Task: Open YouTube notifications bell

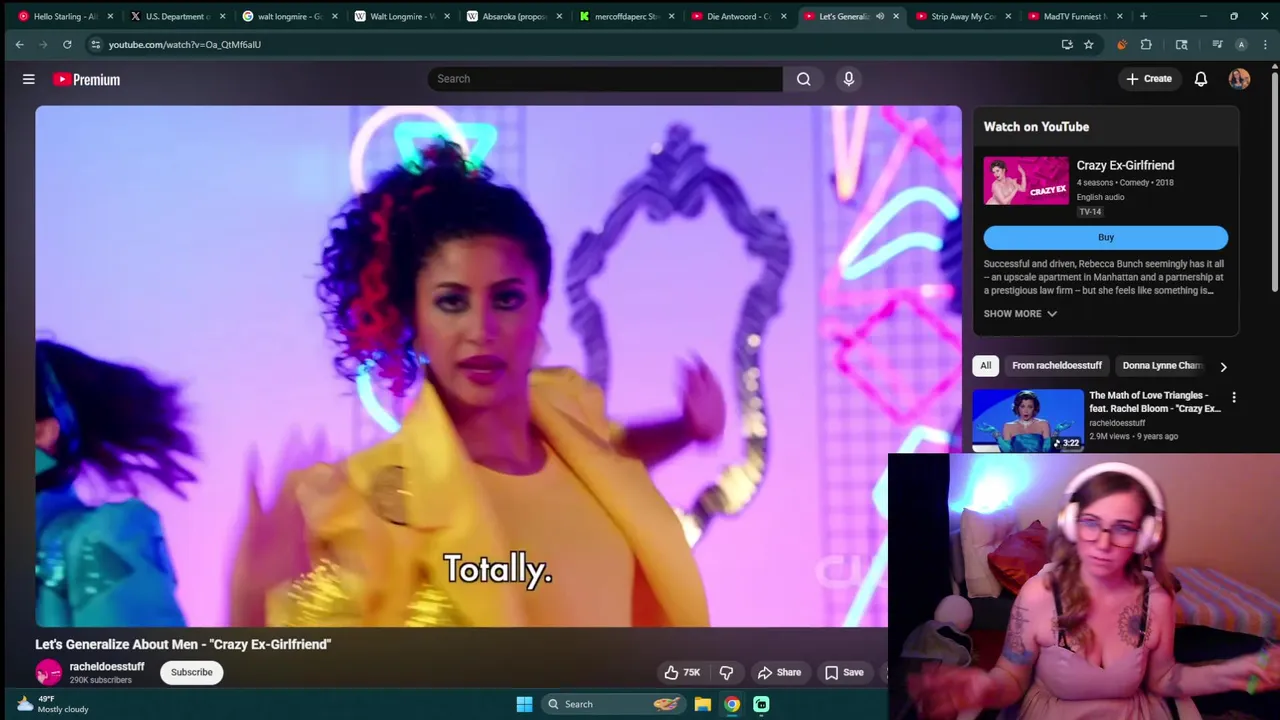Action: (1201, 79)
